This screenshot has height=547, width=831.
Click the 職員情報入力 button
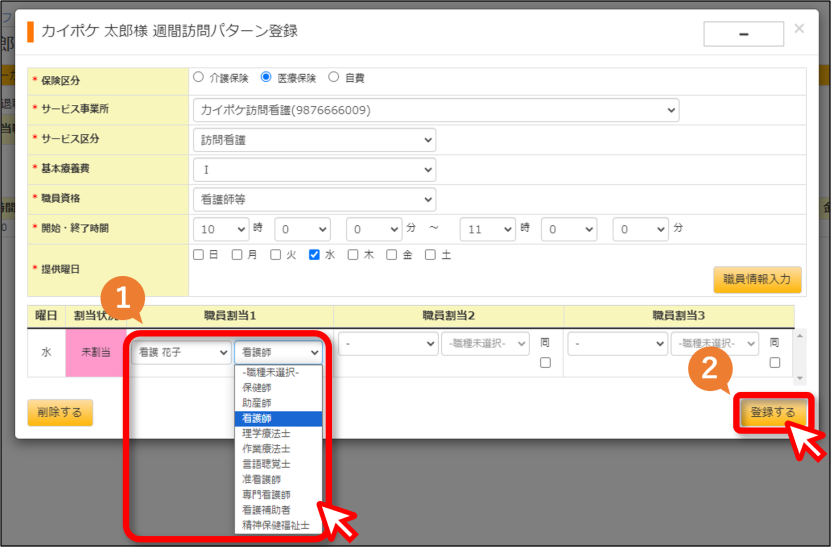757,279
